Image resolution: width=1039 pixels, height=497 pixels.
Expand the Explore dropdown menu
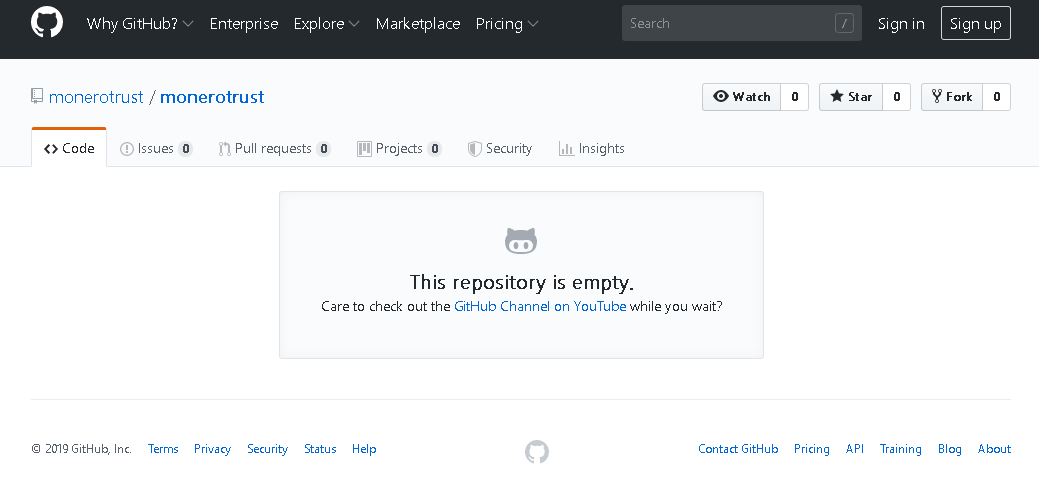327,24
